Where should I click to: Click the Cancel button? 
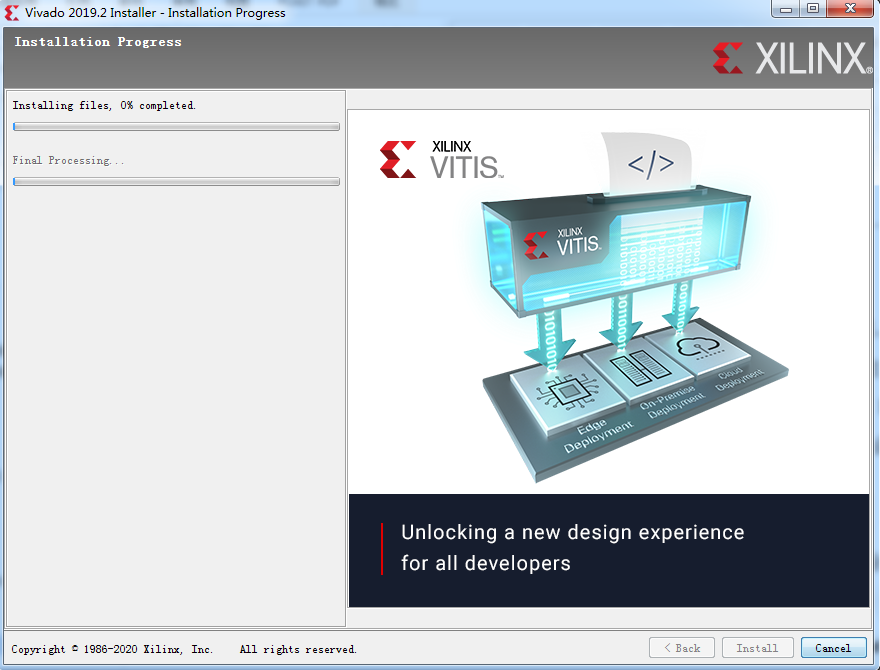pyautogui.click(x=833, y=648)
